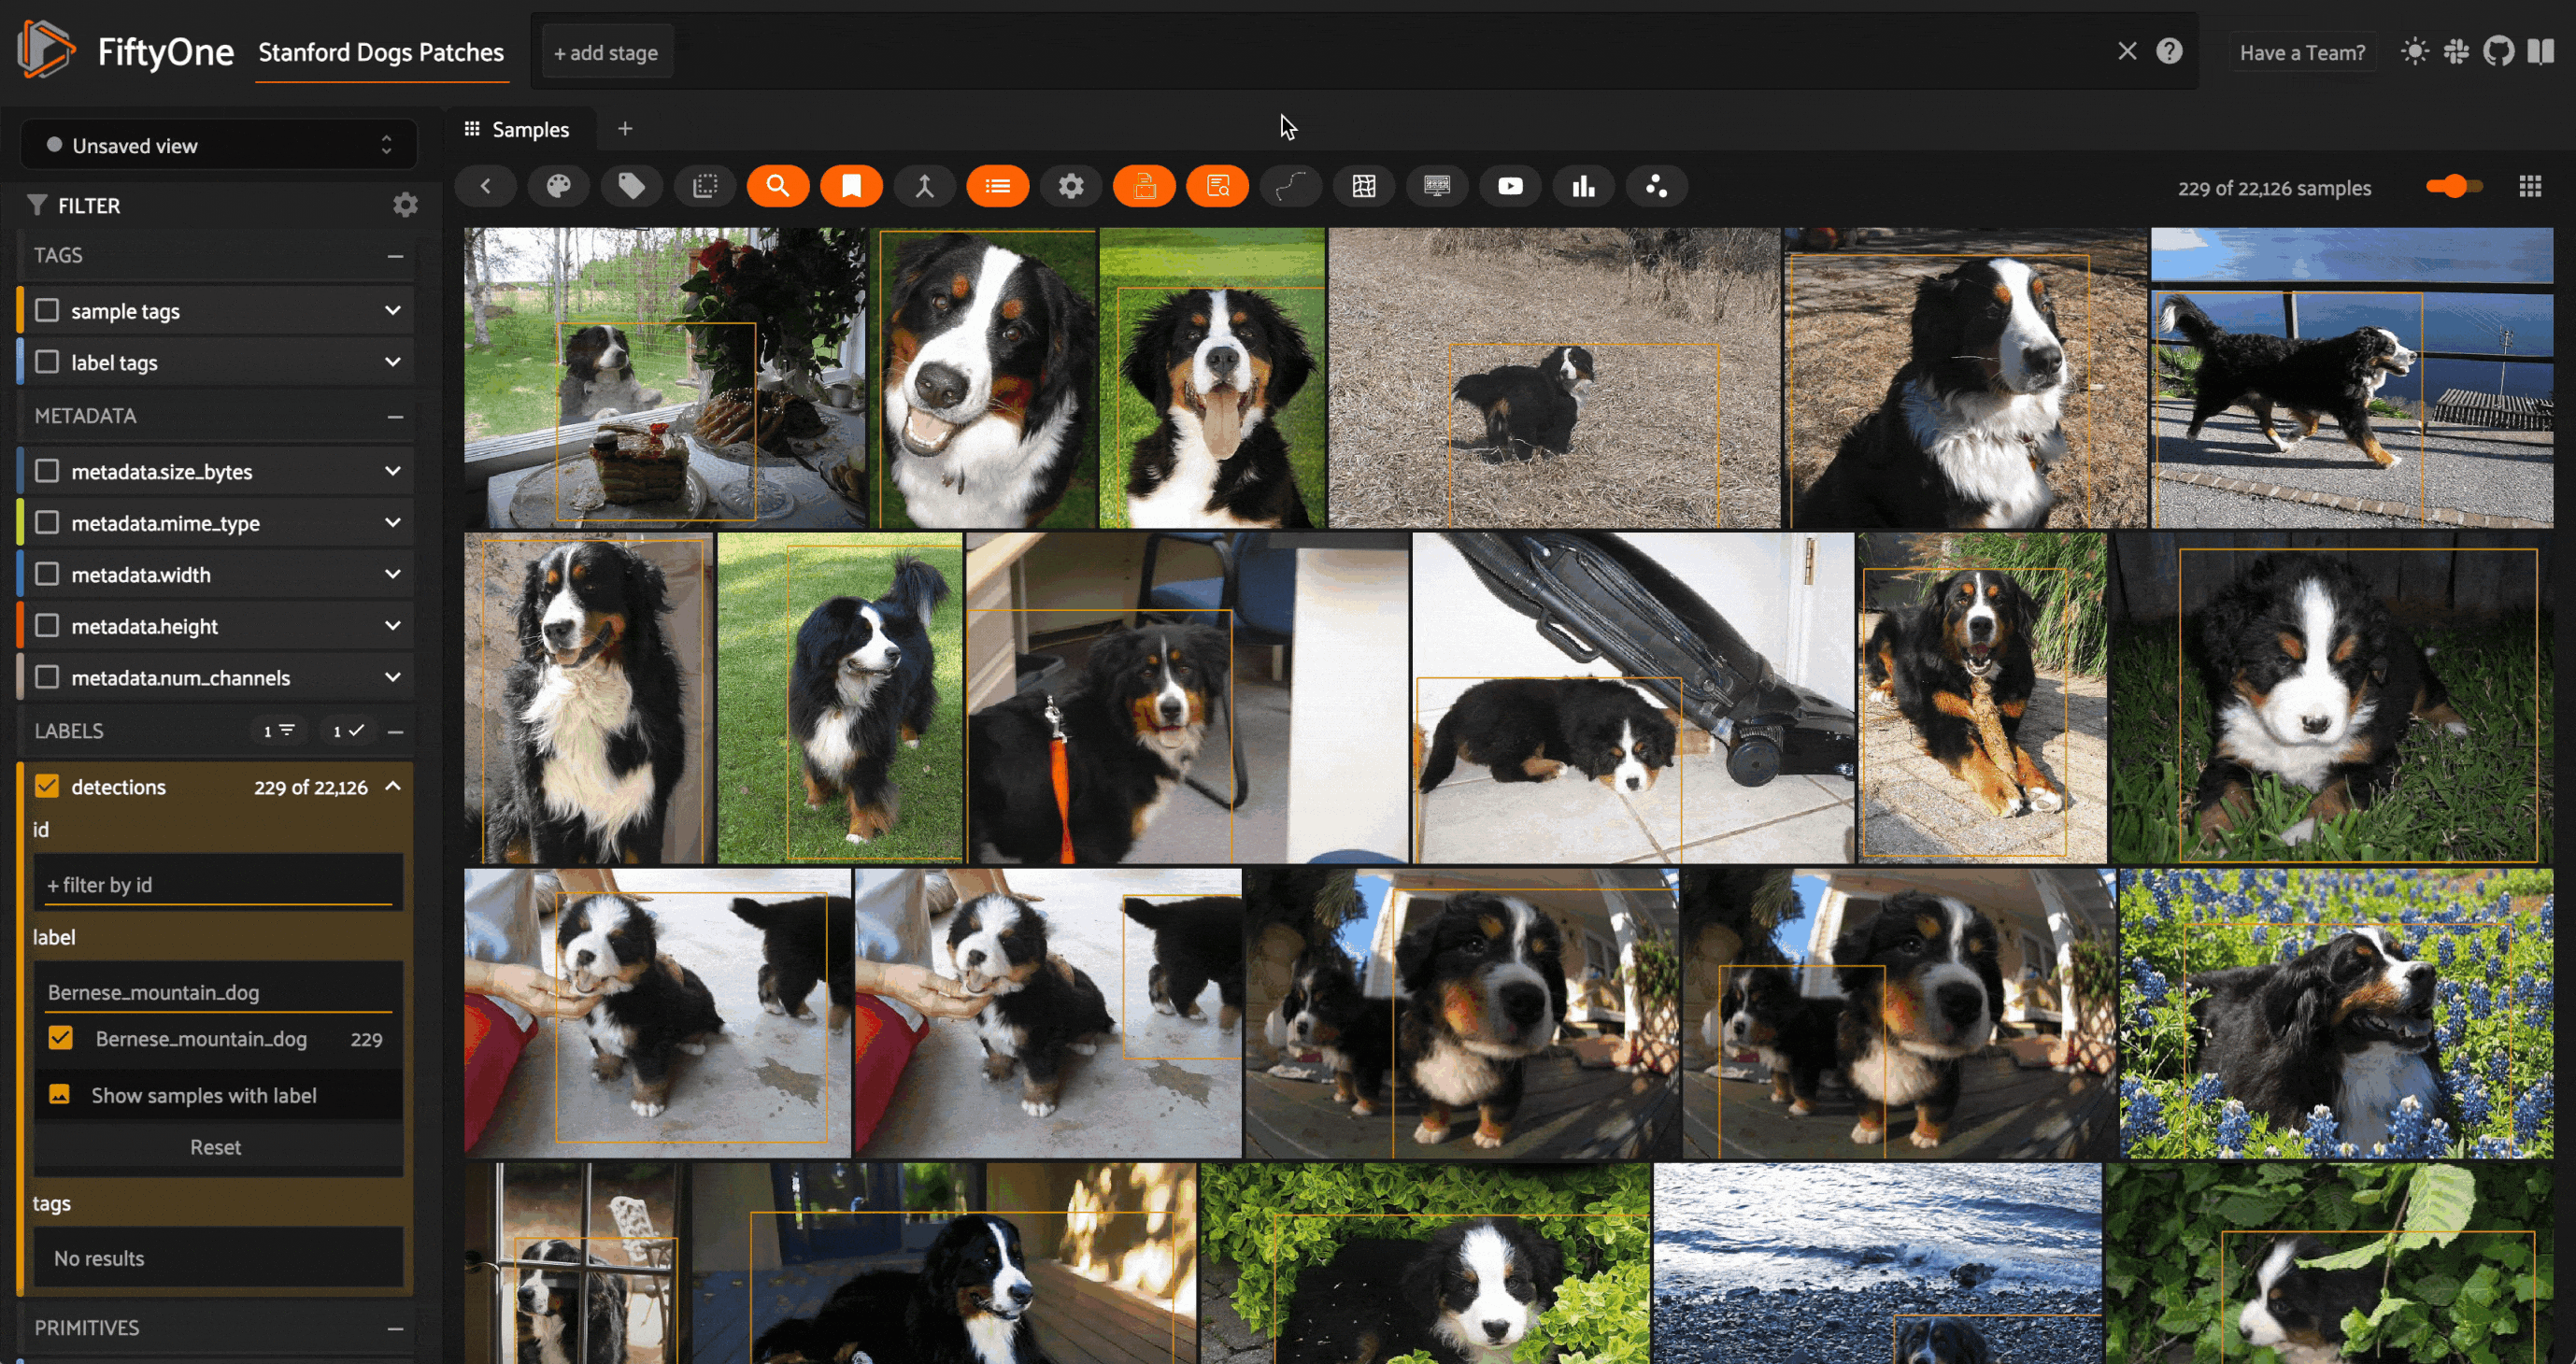Uncheck the detections label checkbox

pyautogui.click(x=47, y=786)
